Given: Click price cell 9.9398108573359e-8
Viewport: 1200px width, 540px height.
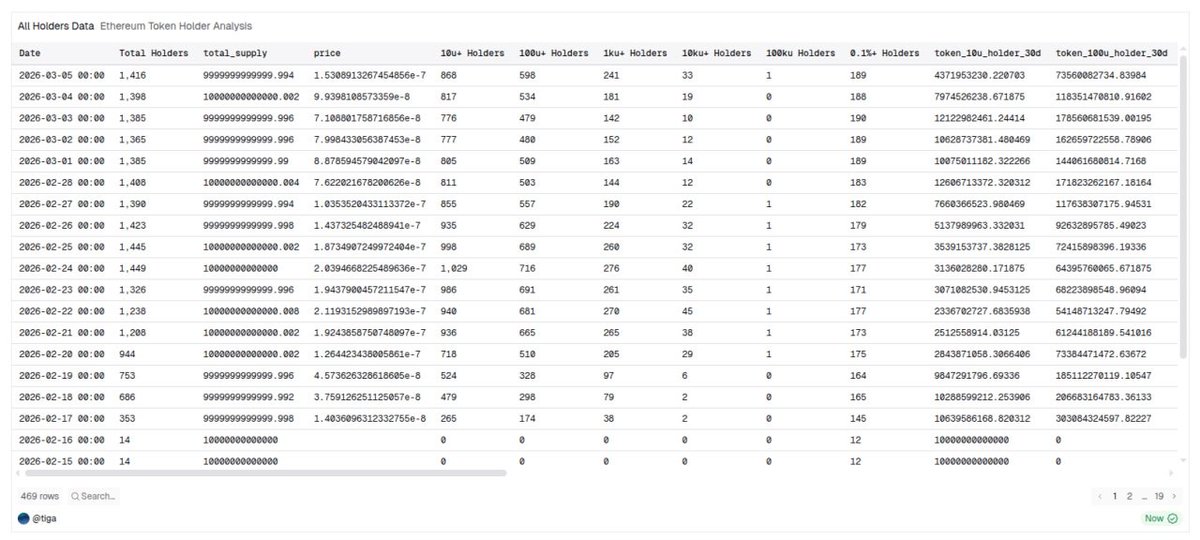Looking at the screenshot, I should 364,97.
